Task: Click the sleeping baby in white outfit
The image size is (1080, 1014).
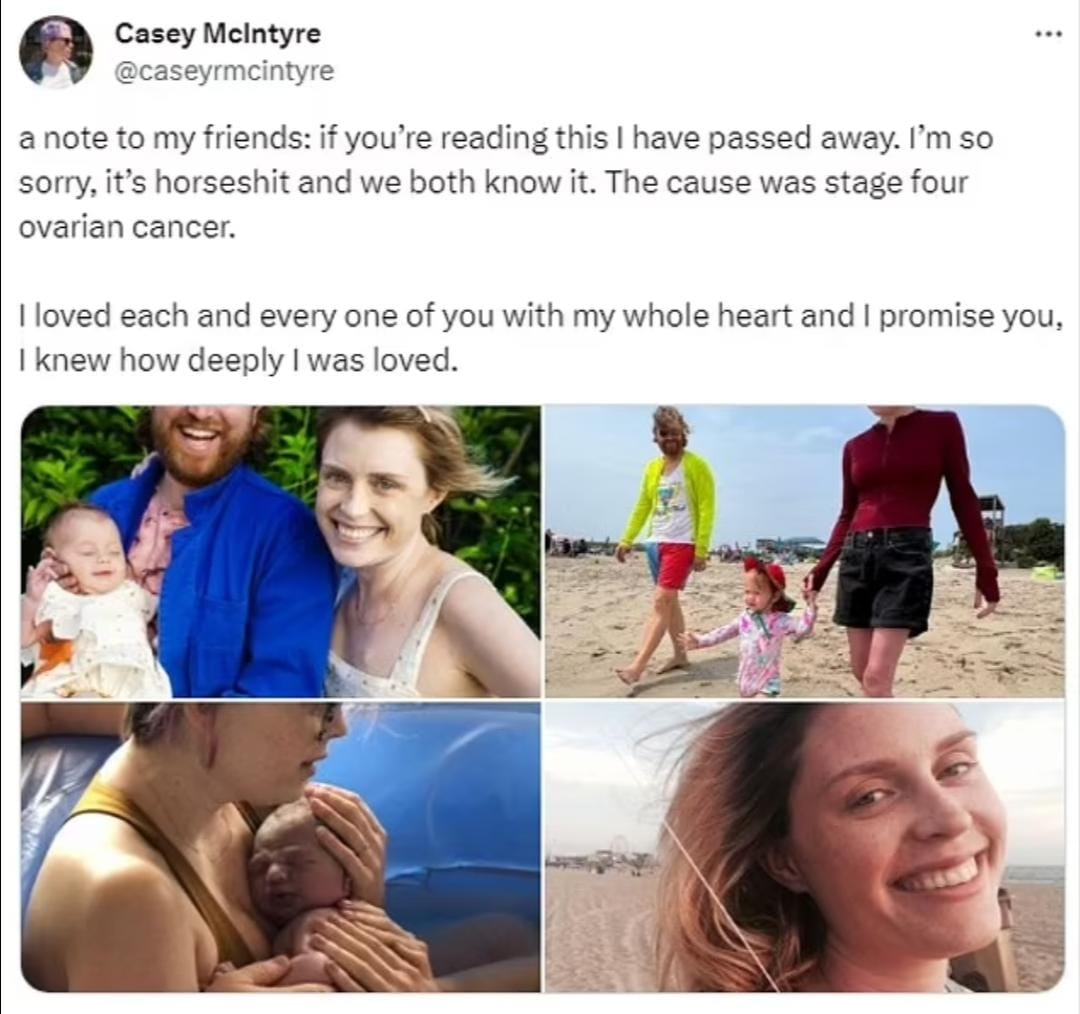Action: click(90, 601)
